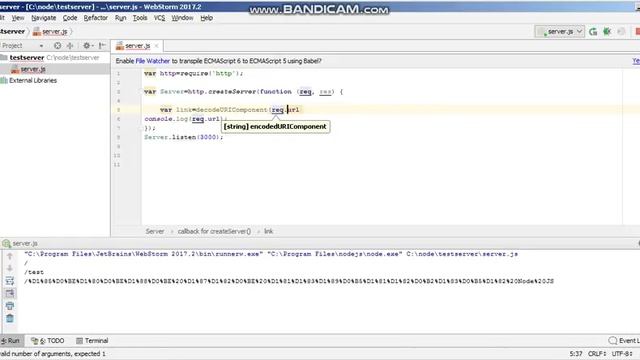This screenshot has width=640, height=360.
Task: Open the Run tool window tab
Action: tap(11, 340)
